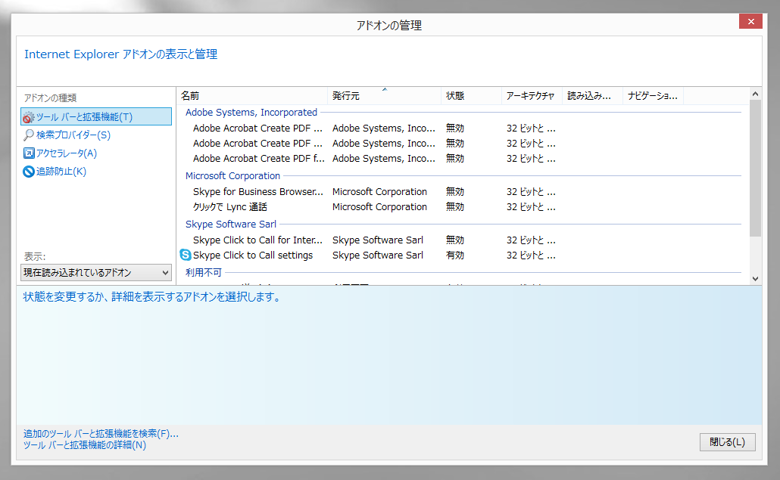Viewport: 780px width, 480px height.
Task: Click the 読み込み... column header
Action: [592, 96]
